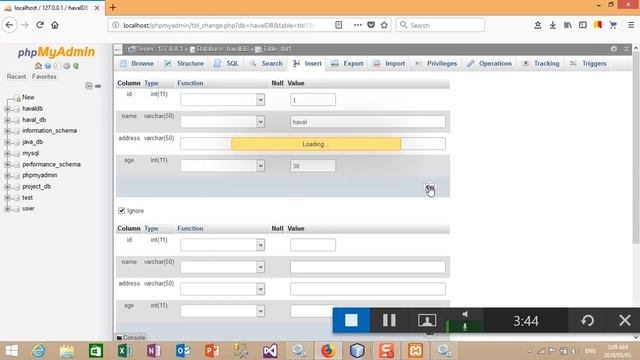This screenshot has width=640, height=360.
Task: Open page settings gear at top right of phpMyAdmin
Action: pos(614,49)
